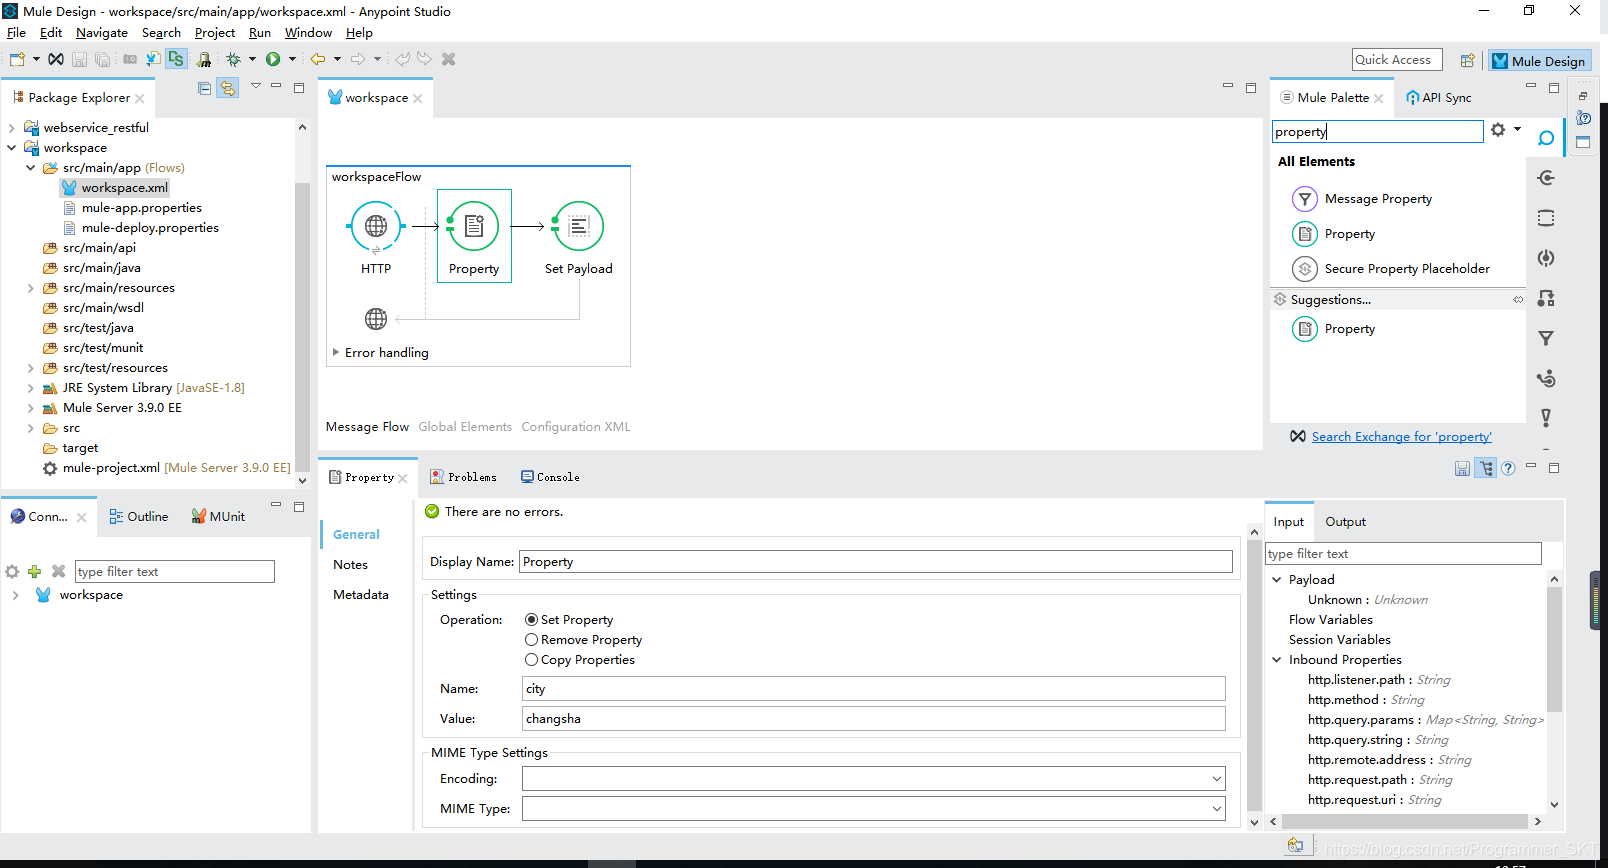1608x868 pixels.
Task: Collapse the workspace project node
Action: coord(11,148)
